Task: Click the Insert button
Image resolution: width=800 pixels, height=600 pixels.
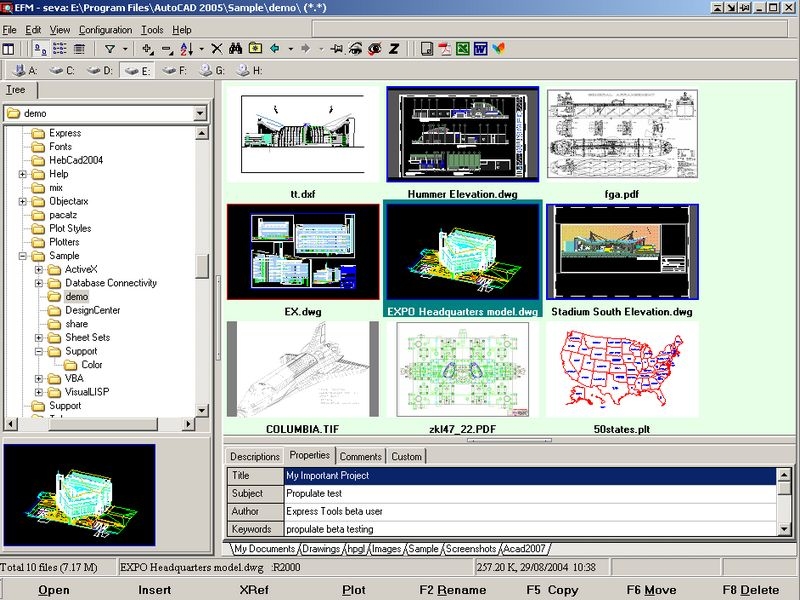Action: click(x=155, y=590)
